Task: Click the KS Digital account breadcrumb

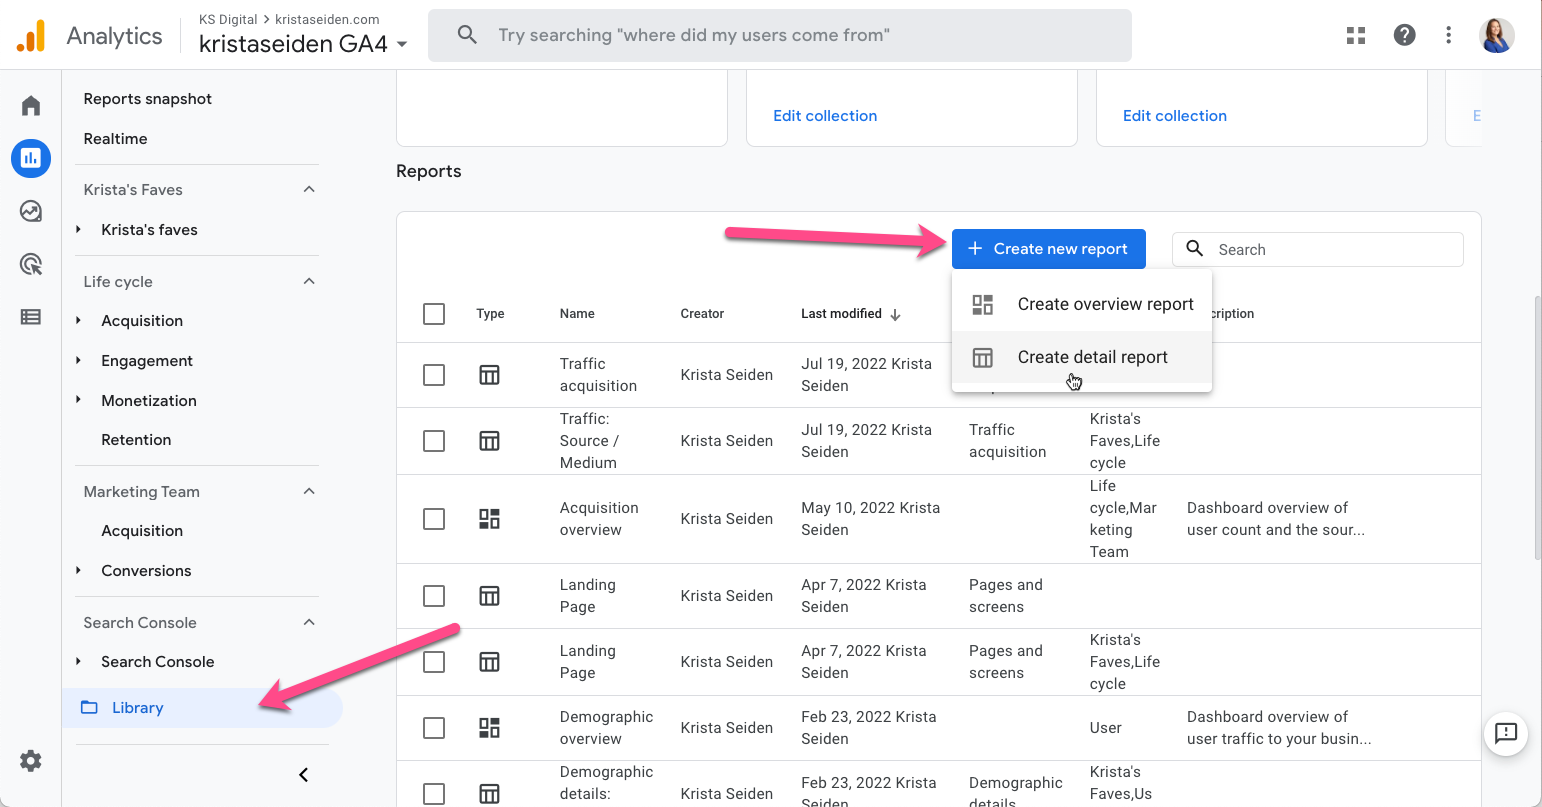Action: click(228, 19)
